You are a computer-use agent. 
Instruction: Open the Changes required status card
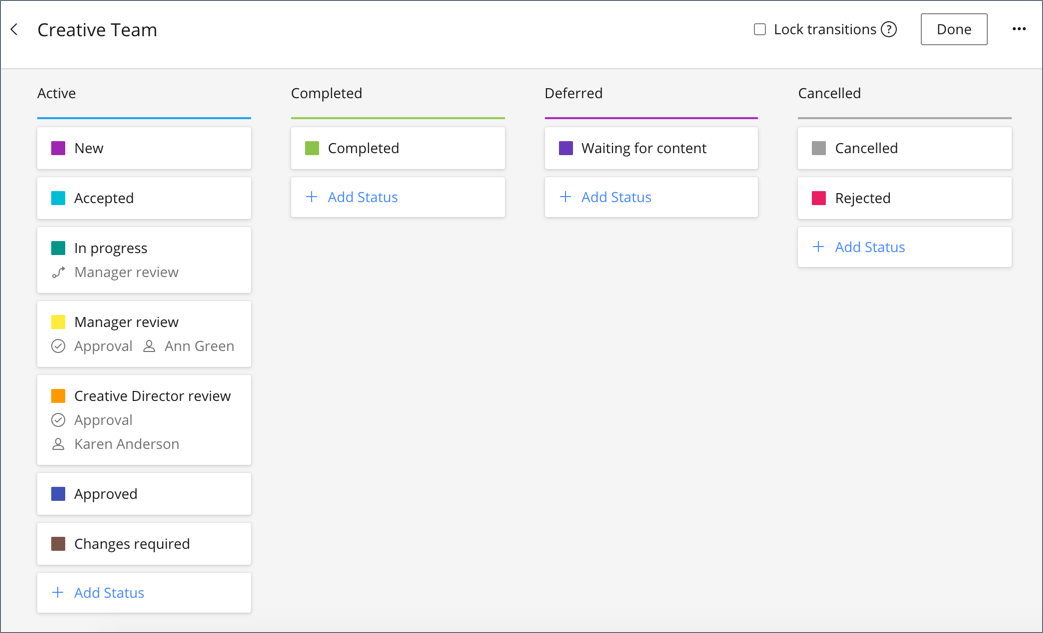pyautogui.click(x=143, y=543)
